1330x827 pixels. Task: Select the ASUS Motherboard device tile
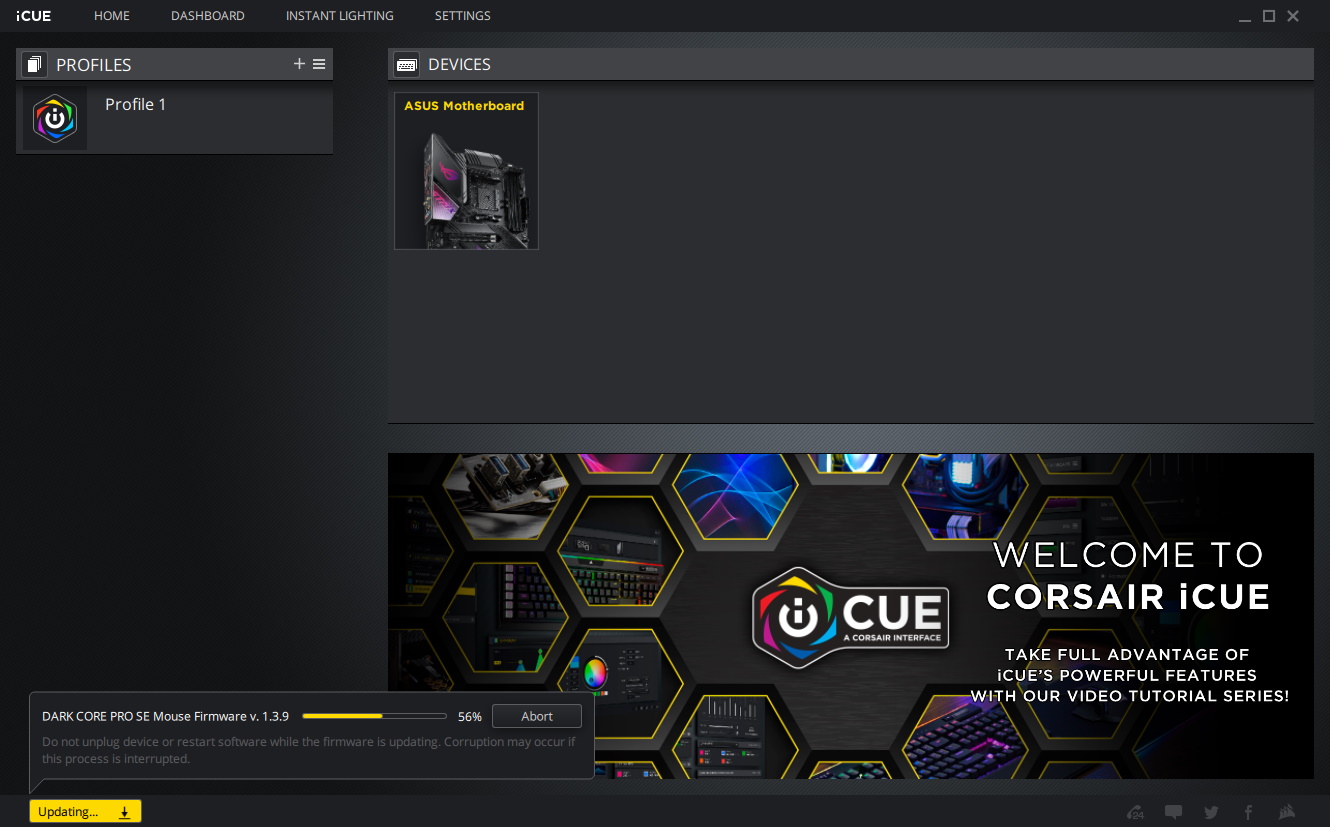click(x=466, y=171)
